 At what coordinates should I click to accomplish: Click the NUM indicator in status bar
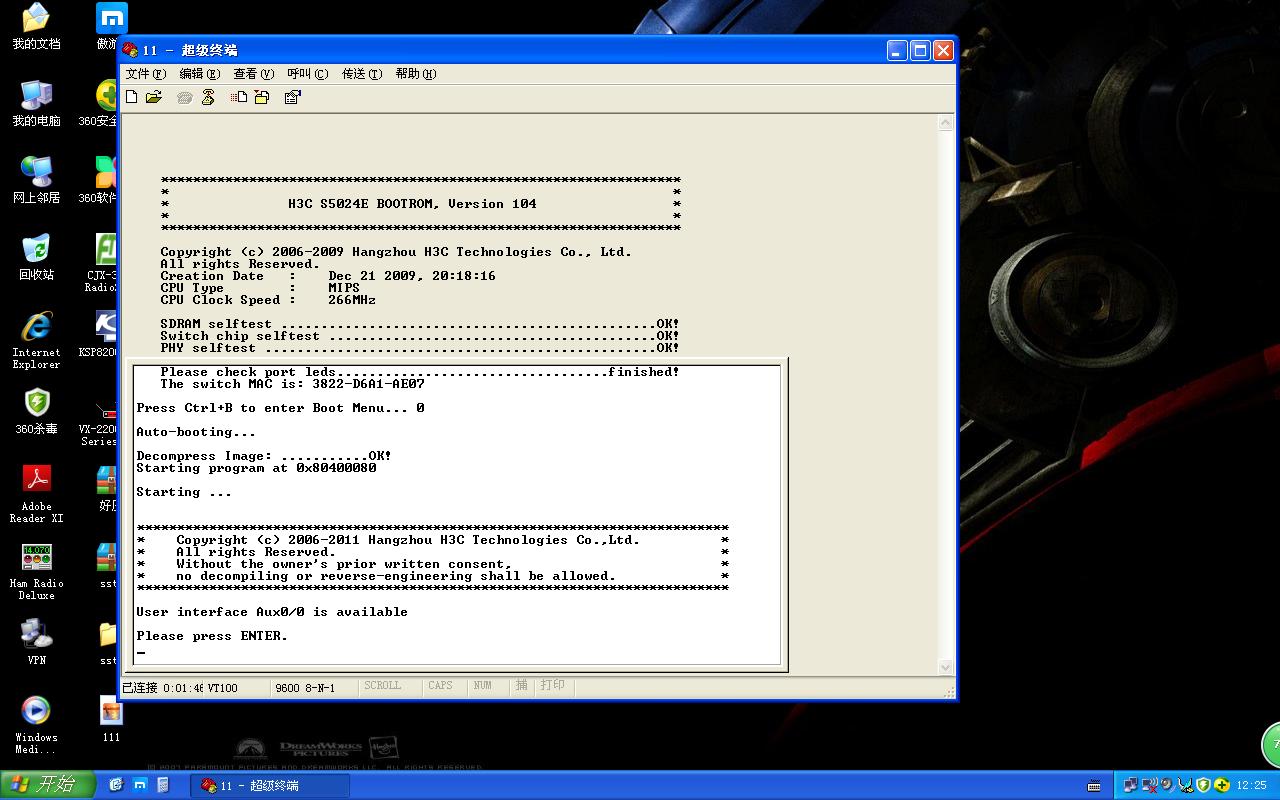pos(483,686)
